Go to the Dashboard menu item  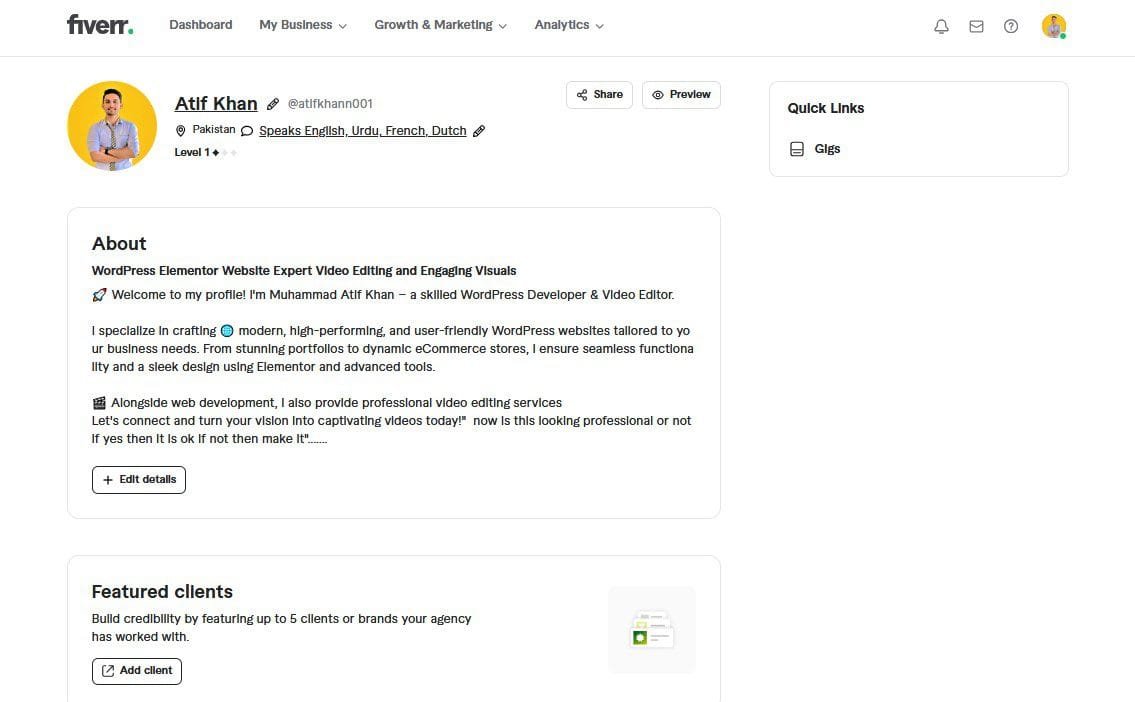pos(200,25)
